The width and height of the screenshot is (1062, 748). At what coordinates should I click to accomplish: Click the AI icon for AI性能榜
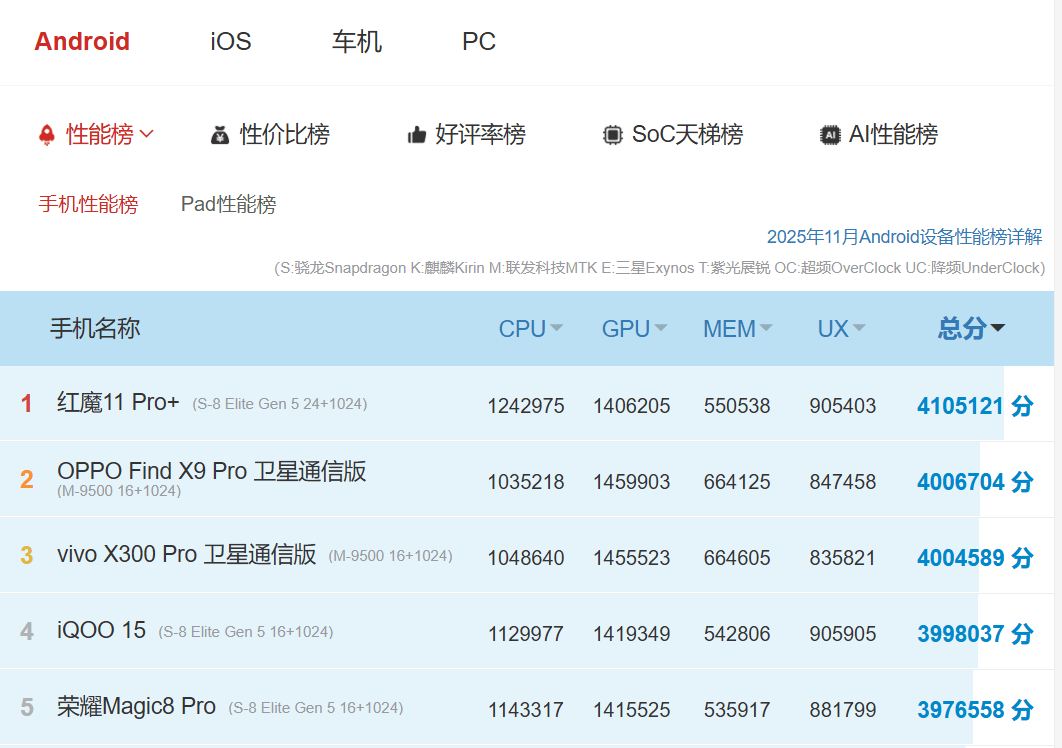[829, 134]
